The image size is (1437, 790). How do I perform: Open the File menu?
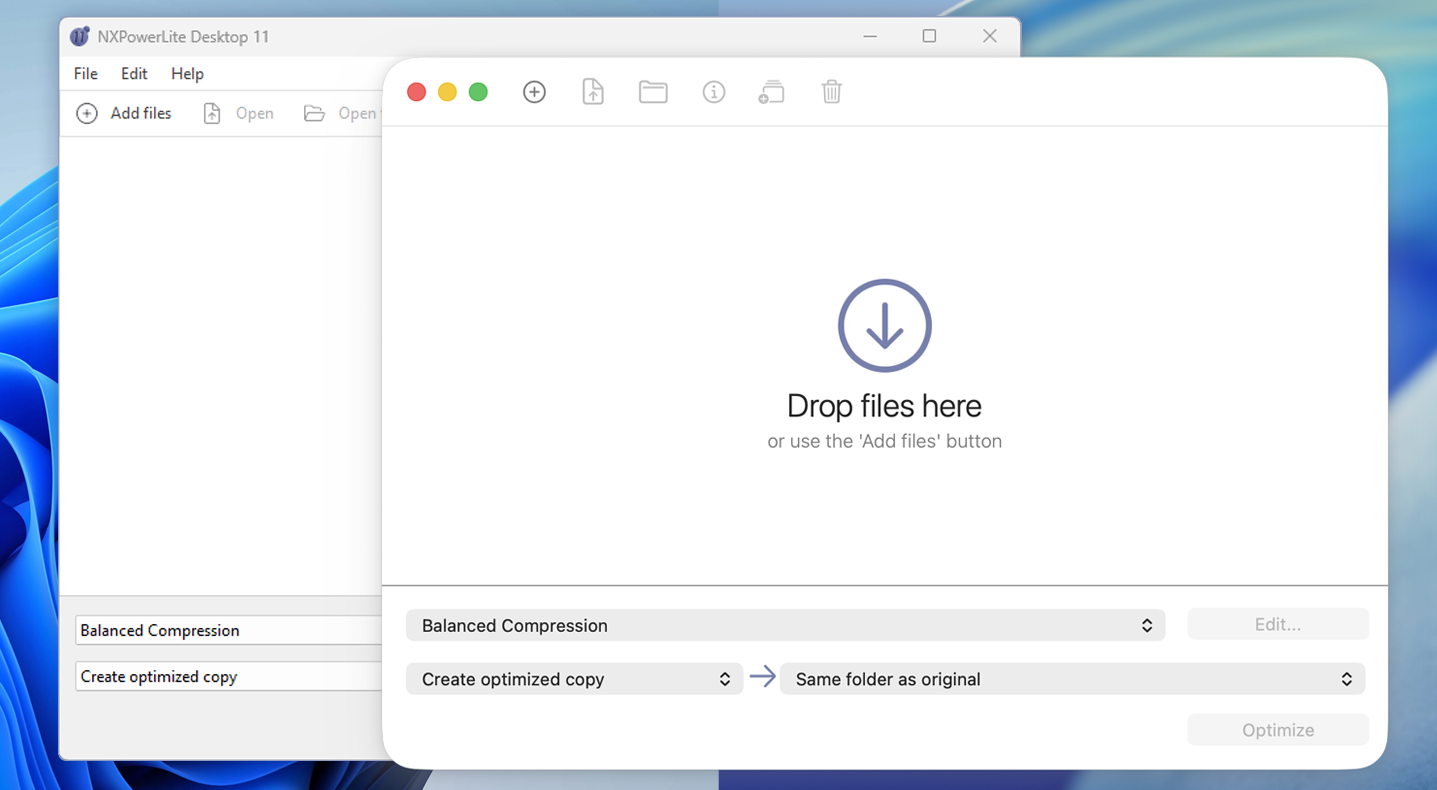click(85, 73)
